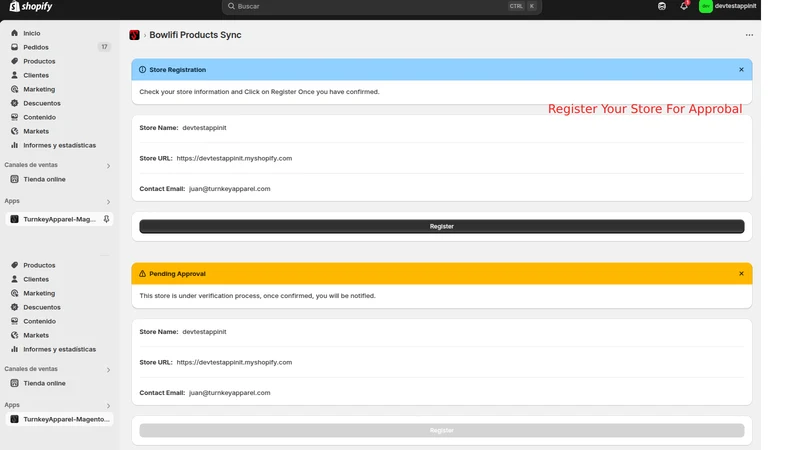Click the tag icon of Productos under Pedidos
This screenshot has height=450, width=800.
(x=14, y=61)
